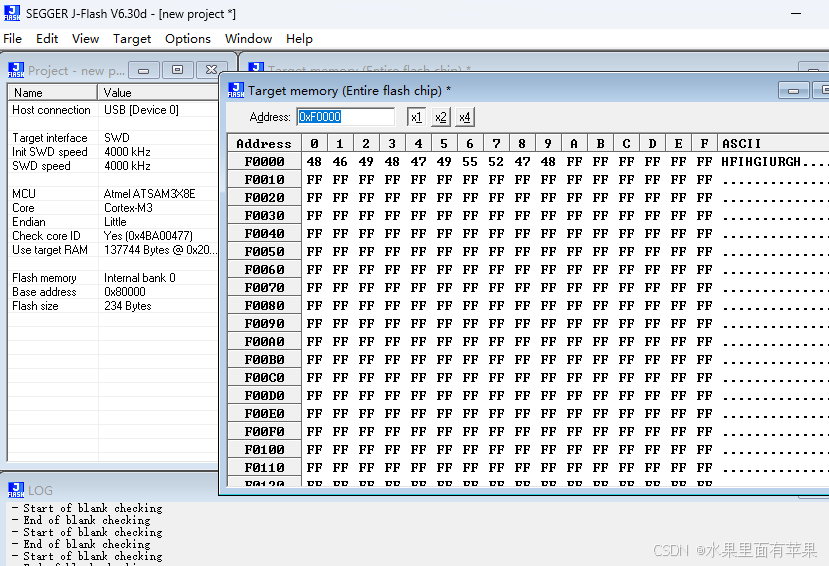Click the ASCII column header
829x566 pixels.
[773, 143]
